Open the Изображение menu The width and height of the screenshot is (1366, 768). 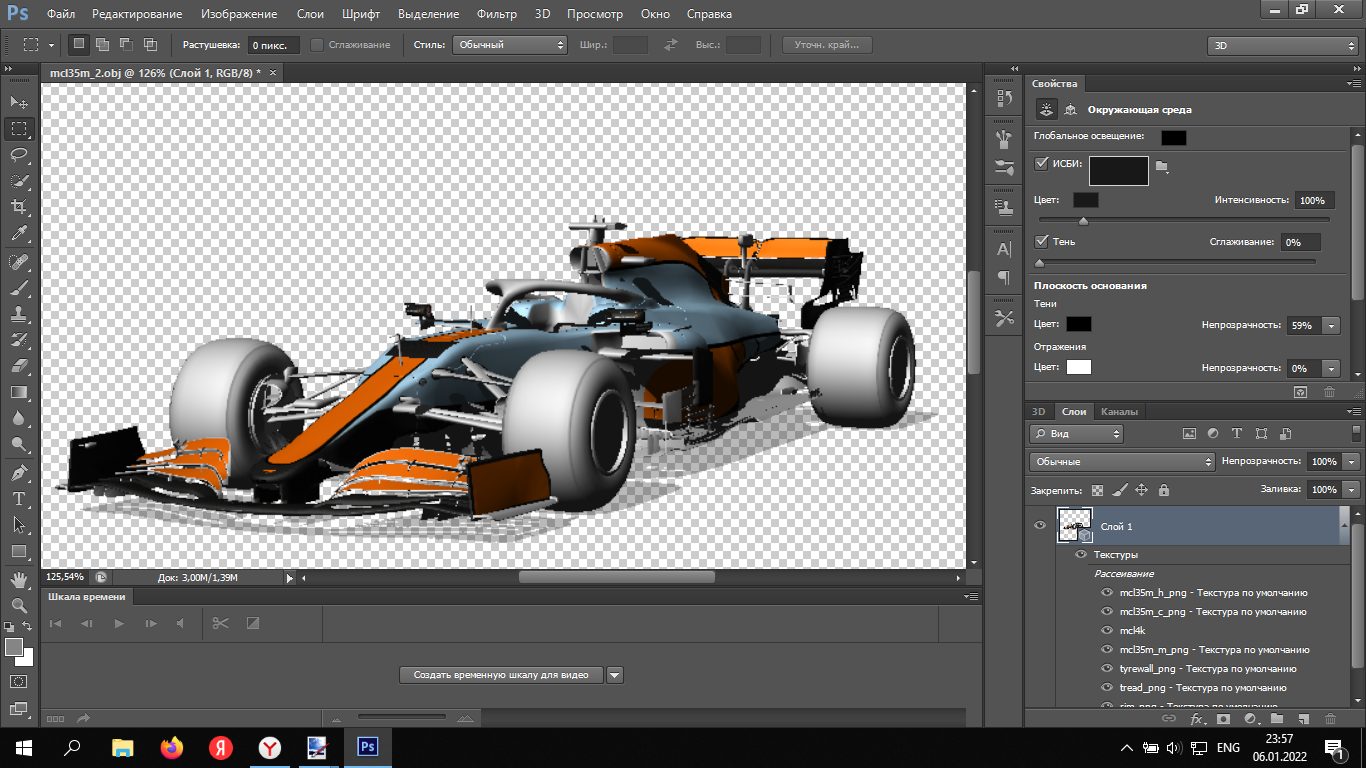click(x=238, y=14)
